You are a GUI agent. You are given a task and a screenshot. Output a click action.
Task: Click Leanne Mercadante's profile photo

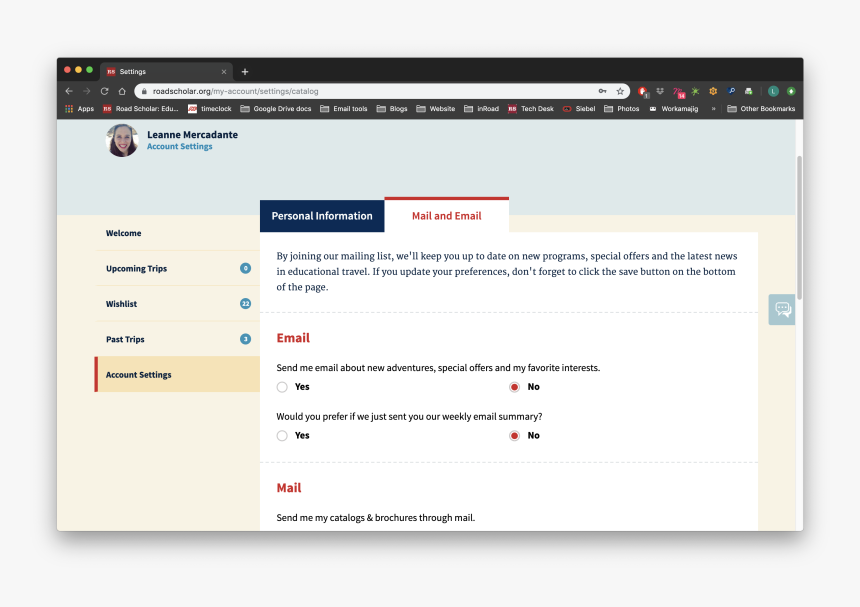[x=122, y=140]
